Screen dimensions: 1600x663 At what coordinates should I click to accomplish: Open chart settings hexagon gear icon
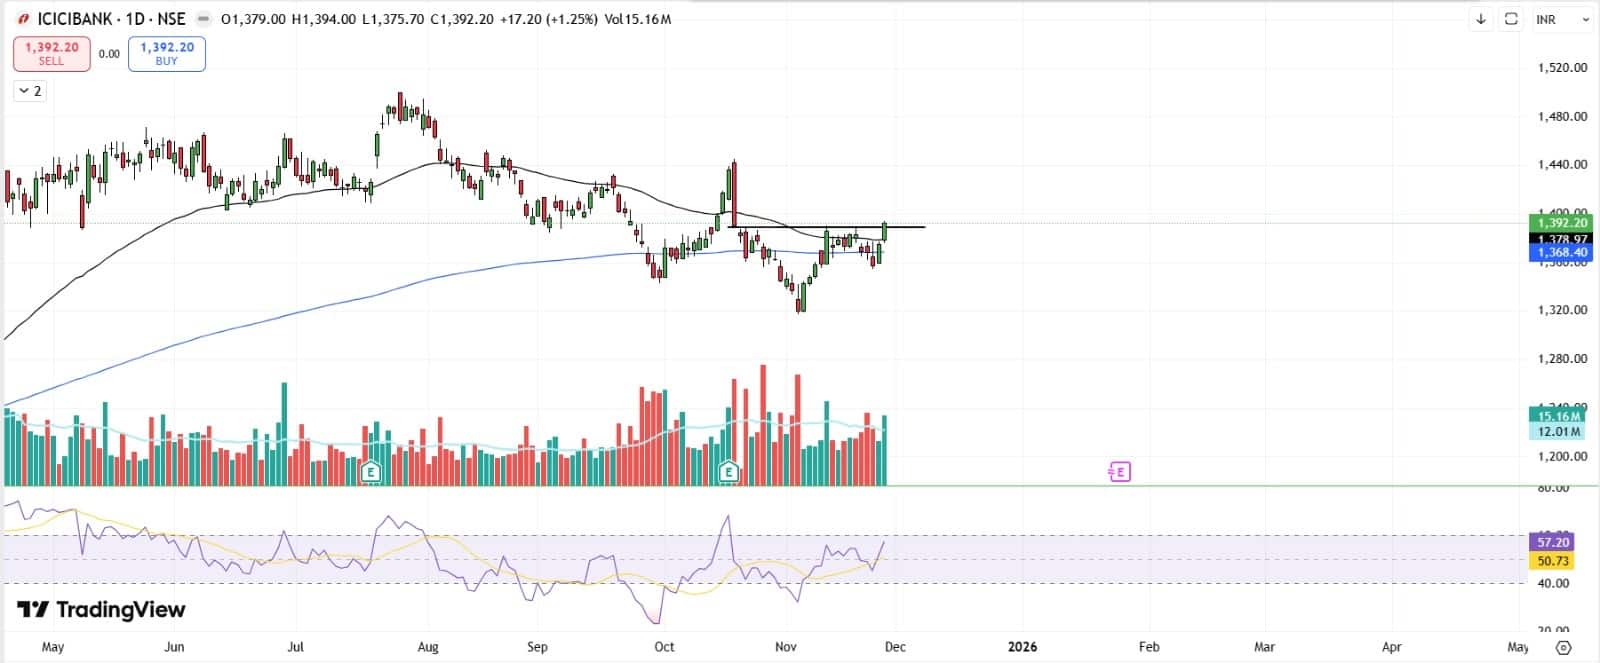pos(1564,647)
